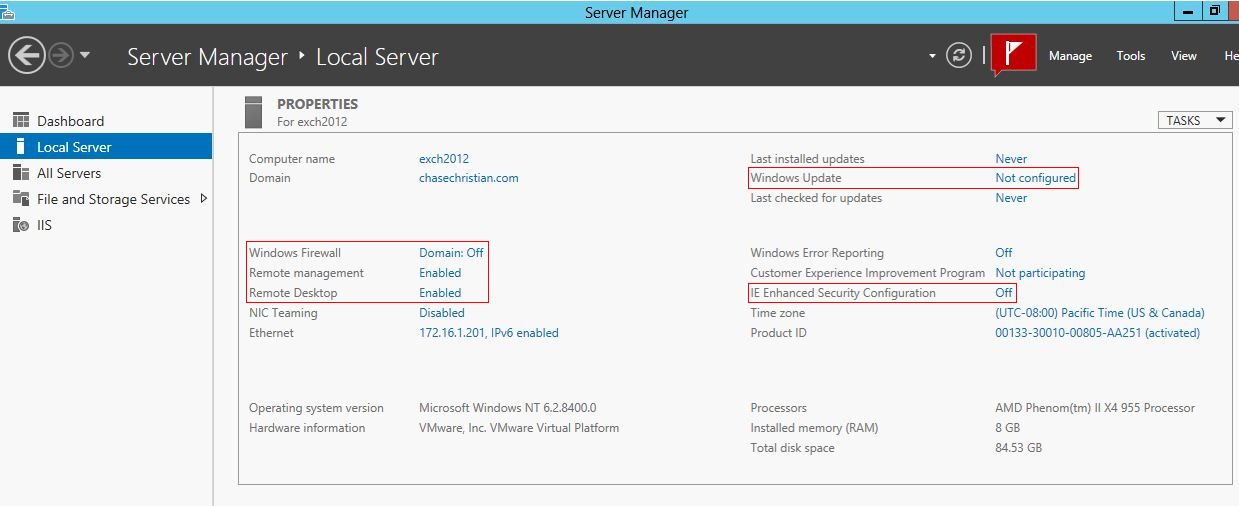Open the View menu
This screenshot has width=1239, height=506.
(x=1184, y=56)
